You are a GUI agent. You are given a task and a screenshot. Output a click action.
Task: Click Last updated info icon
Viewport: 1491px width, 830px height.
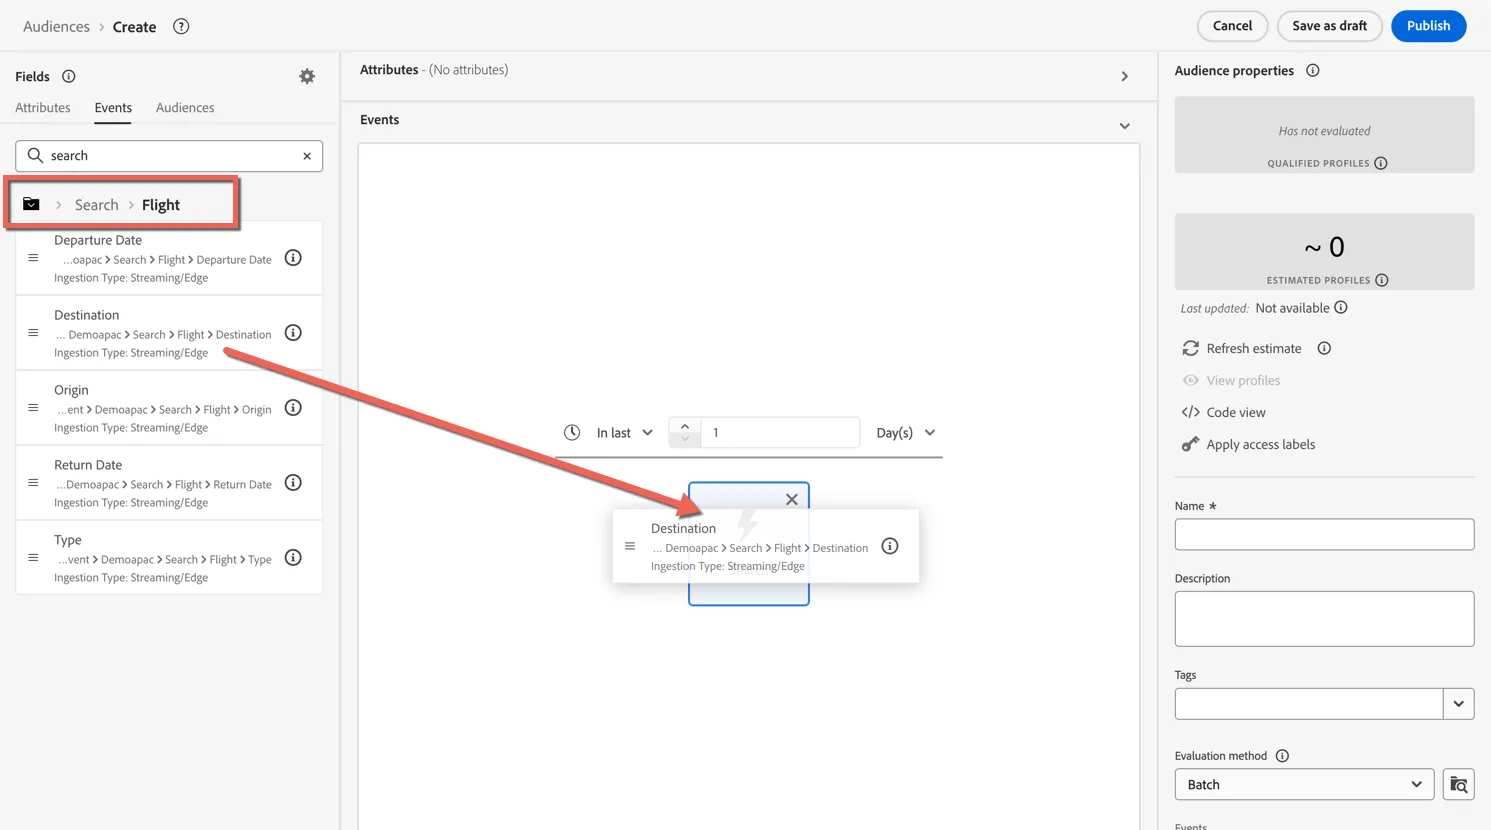pos(1341,308)
